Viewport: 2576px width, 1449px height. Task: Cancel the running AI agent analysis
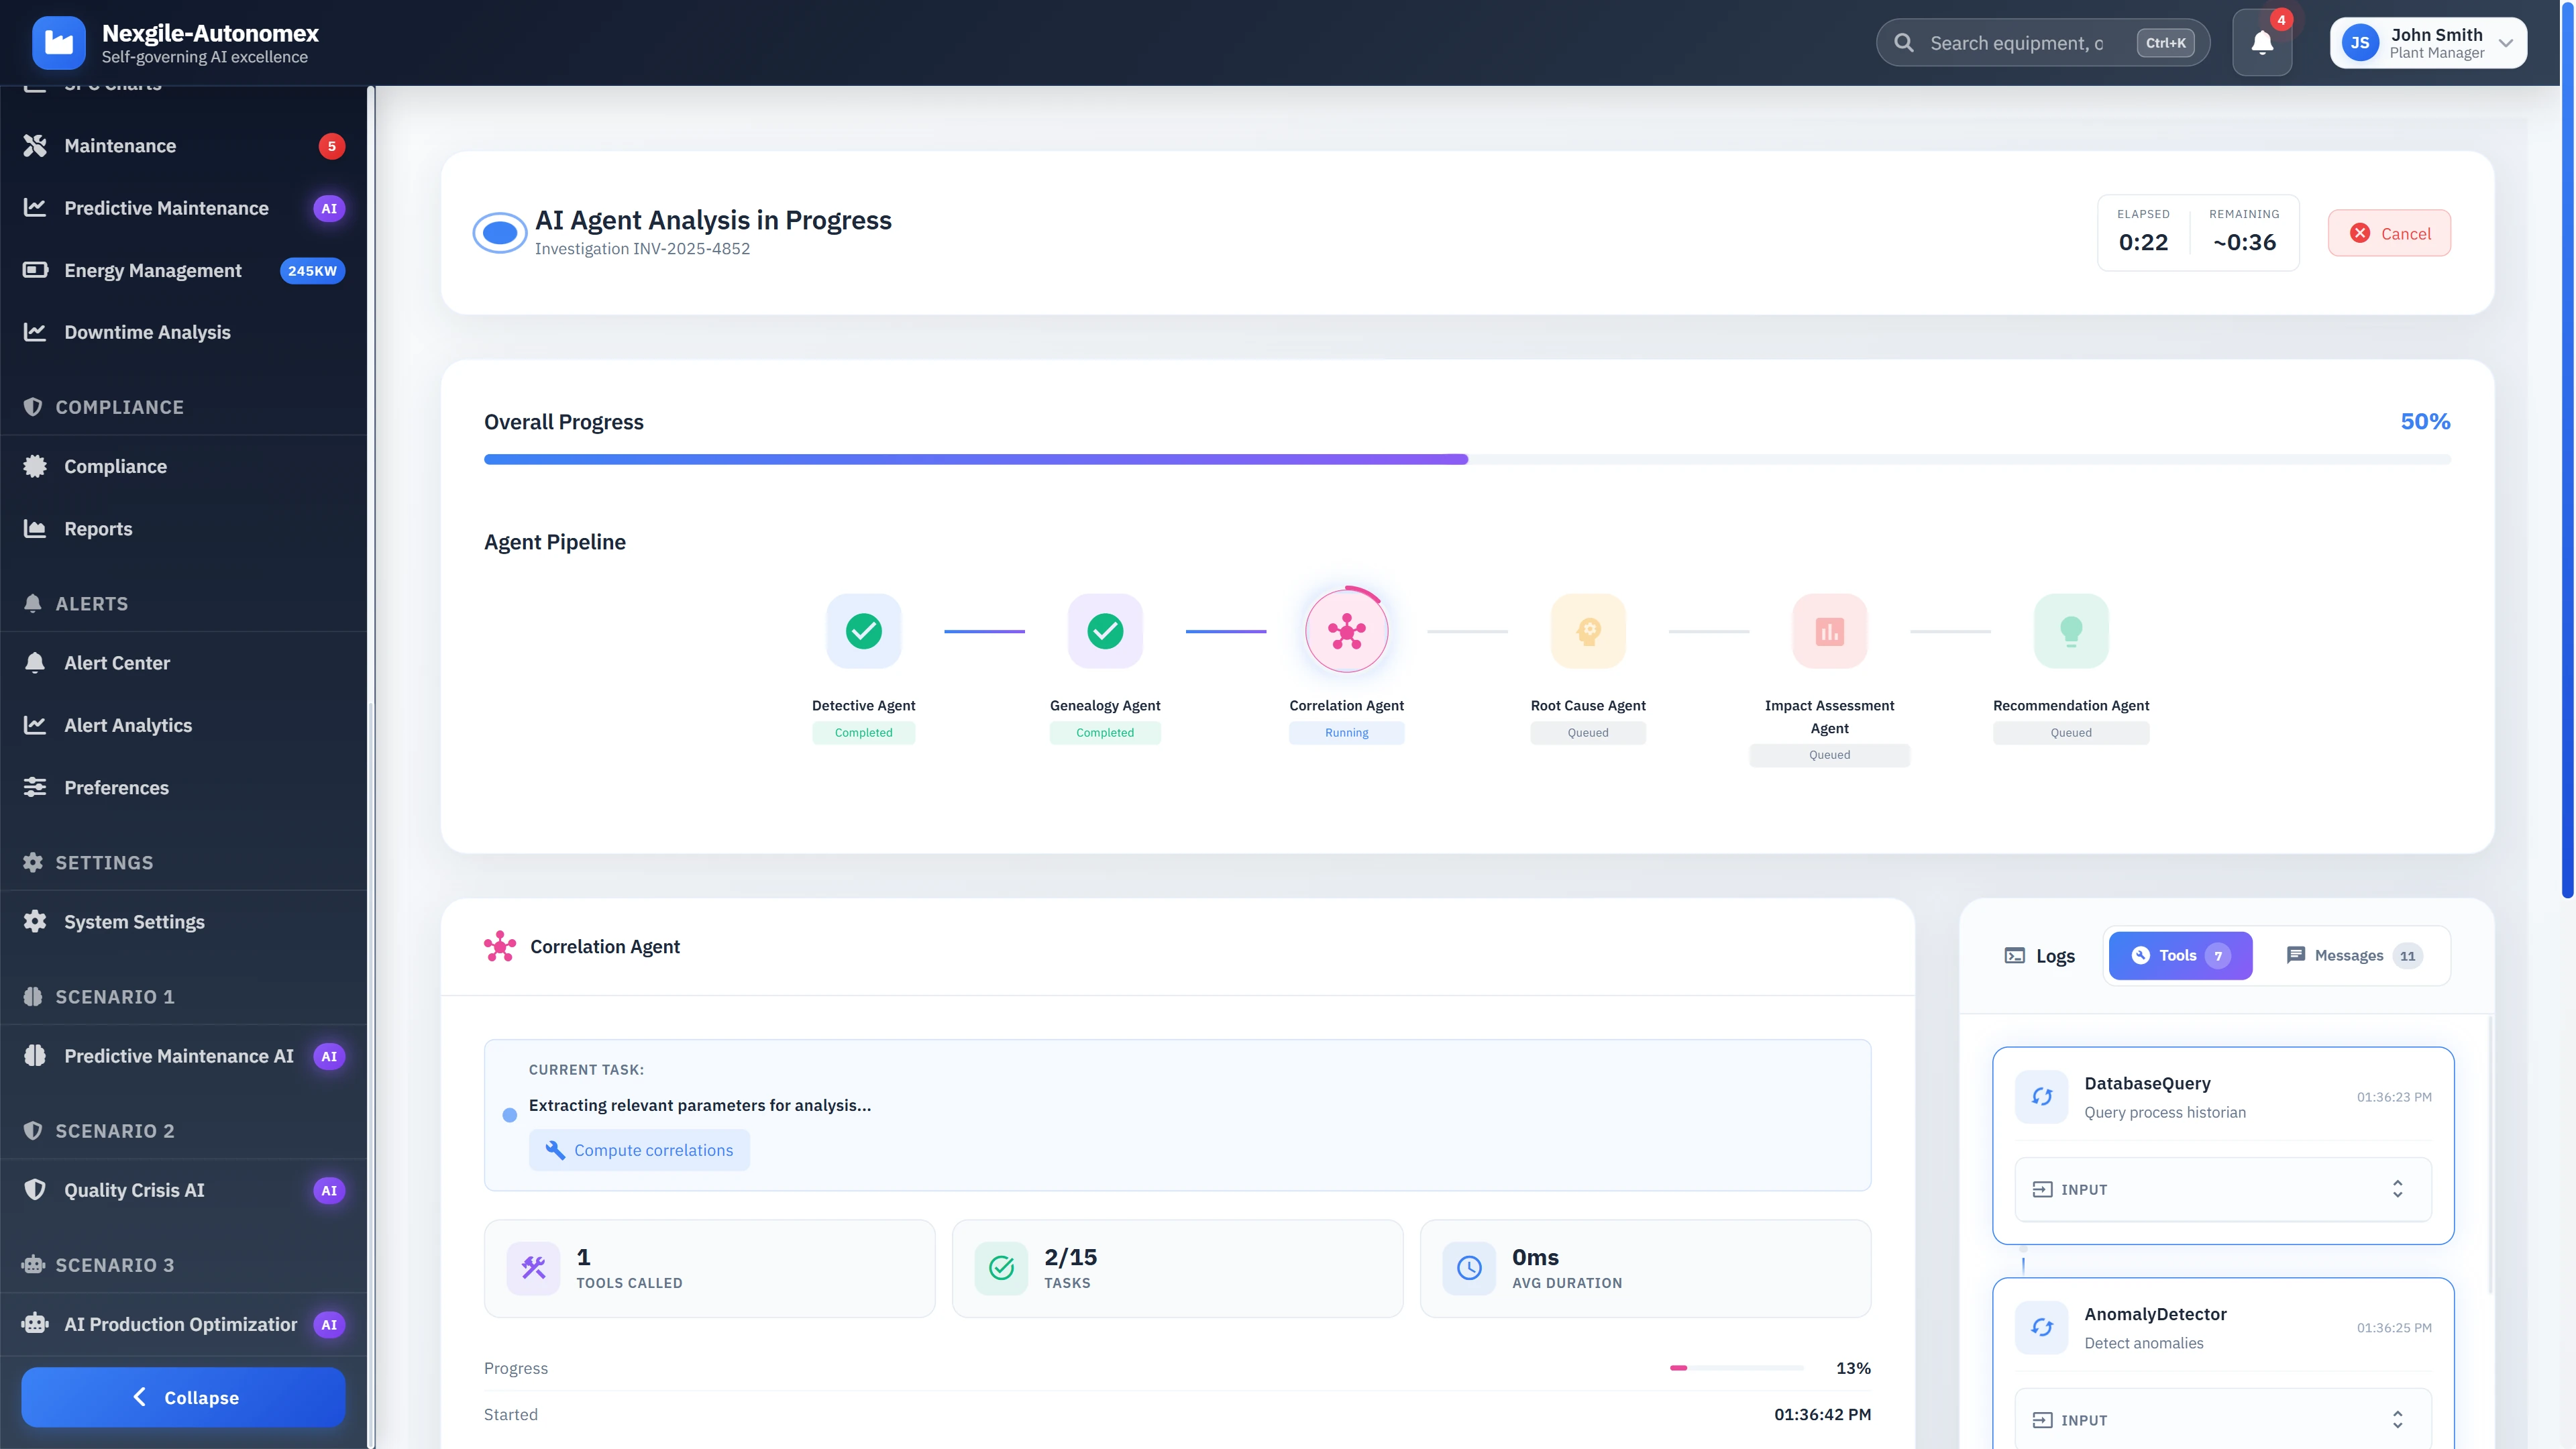pyautogui.click(x=2389, y=232)
